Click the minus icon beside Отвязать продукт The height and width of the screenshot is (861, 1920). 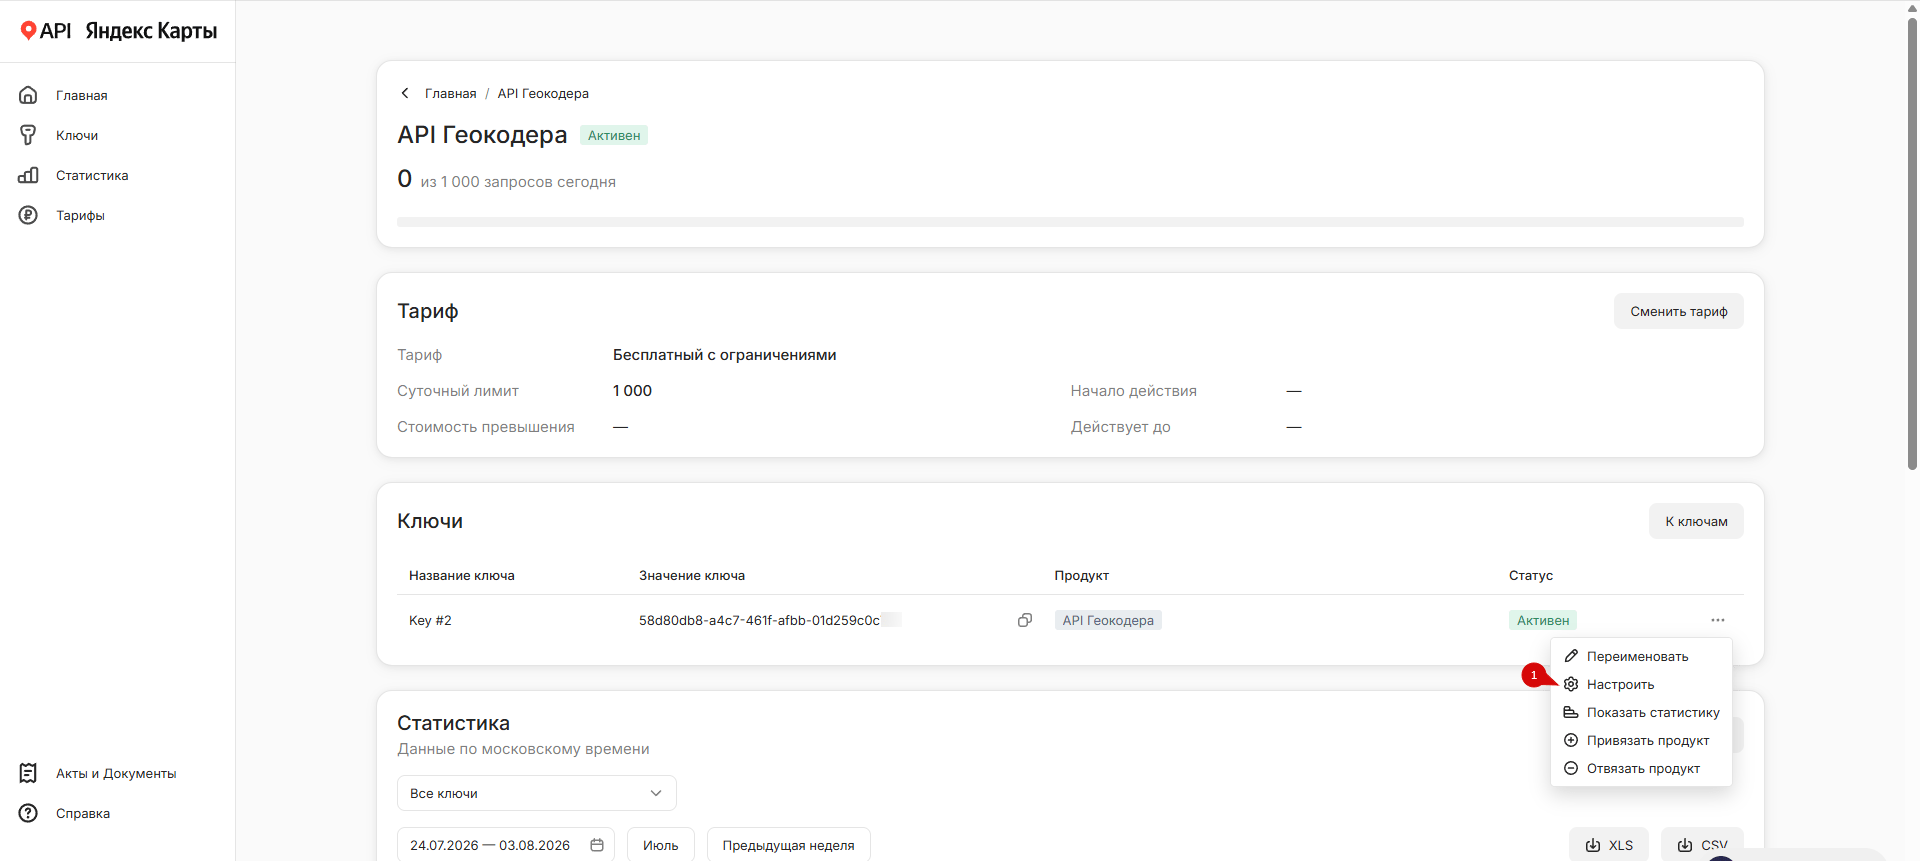pyautogui.click(x=1571, y=768)
